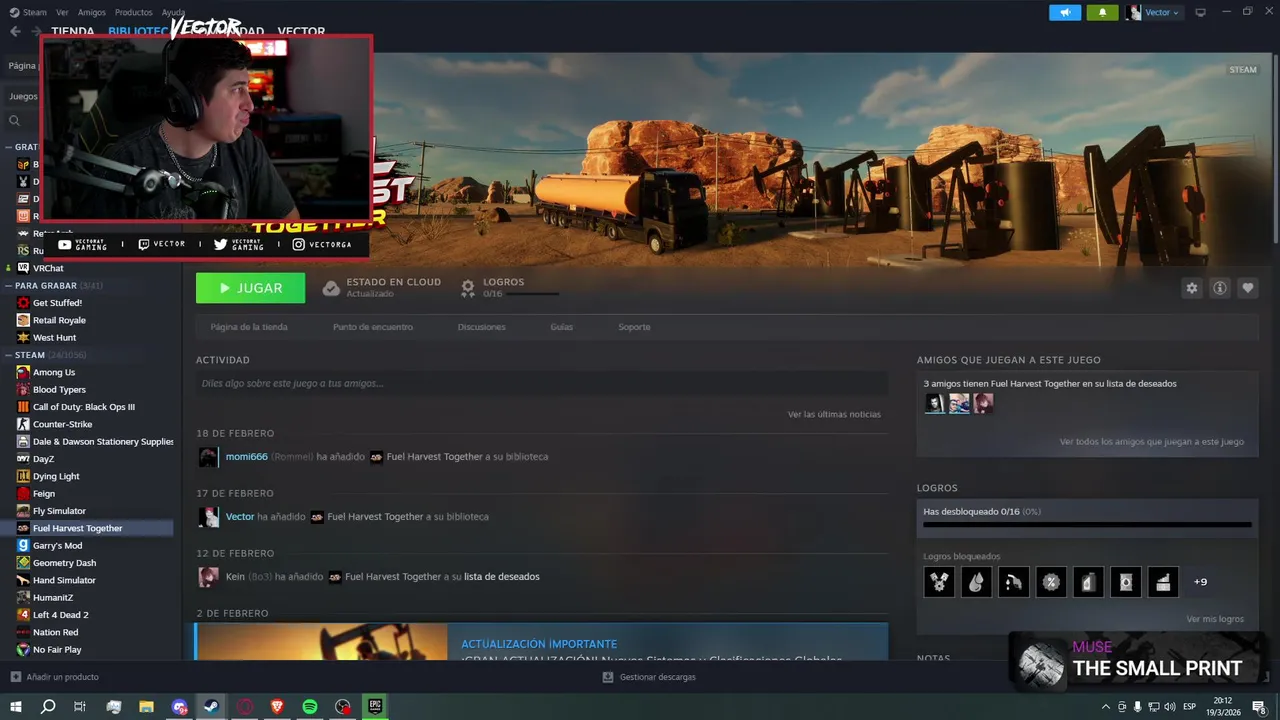Open the Vector account dropdown
The image size is (1280, 720).
[x=1153, y=12]
